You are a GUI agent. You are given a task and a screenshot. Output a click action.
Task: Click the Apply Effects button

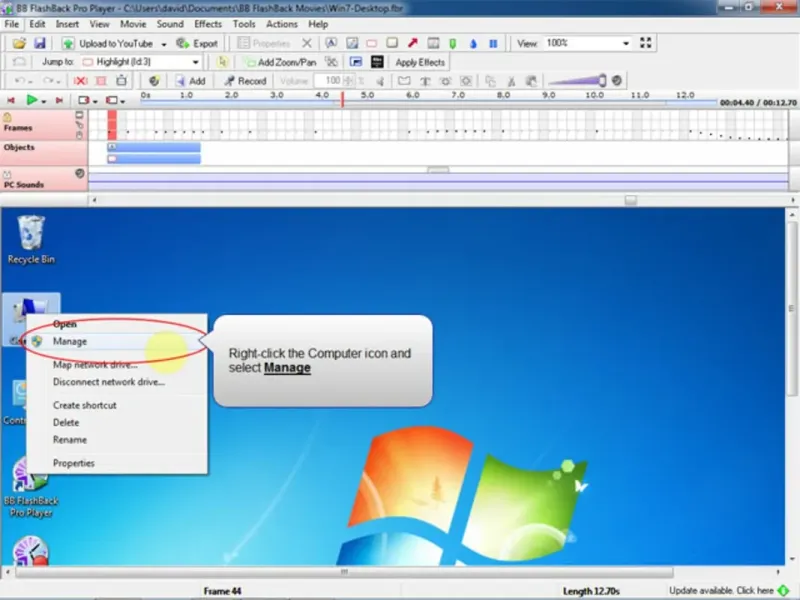[420, 62]
